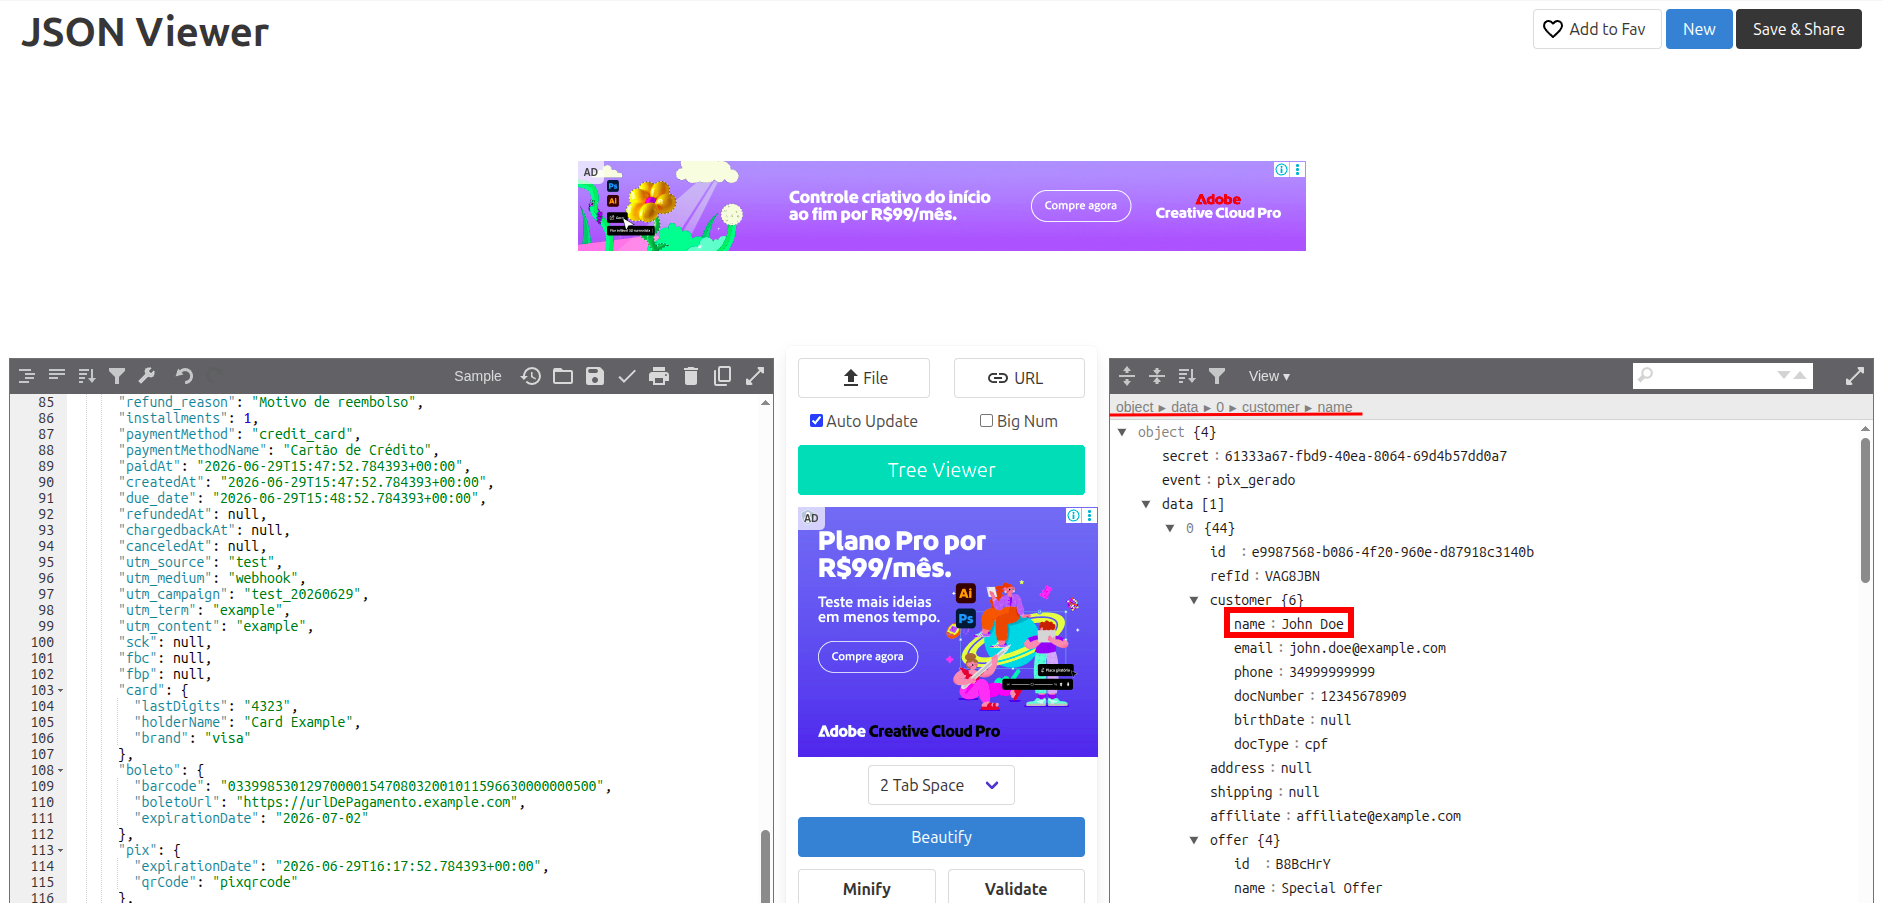This screenshot has height=903, width=1883.
Task: Click the URL load button
Action: (1019, 378)
